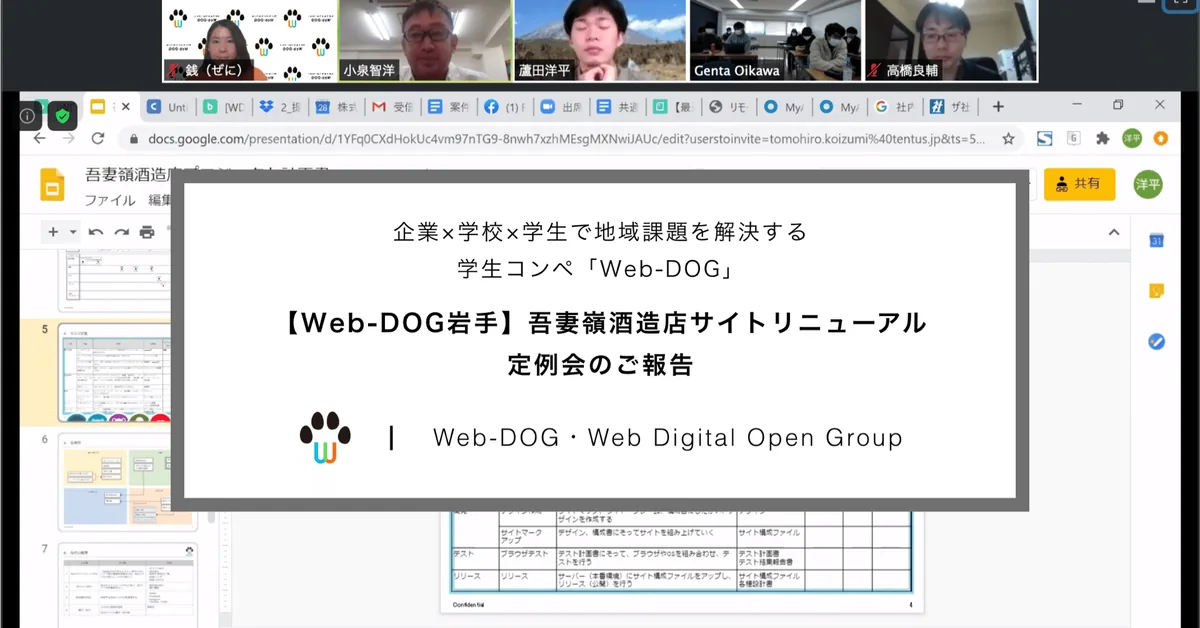Go back in browser history
The height and width of the screenshot is (628, 1200).
coord(40,139)
